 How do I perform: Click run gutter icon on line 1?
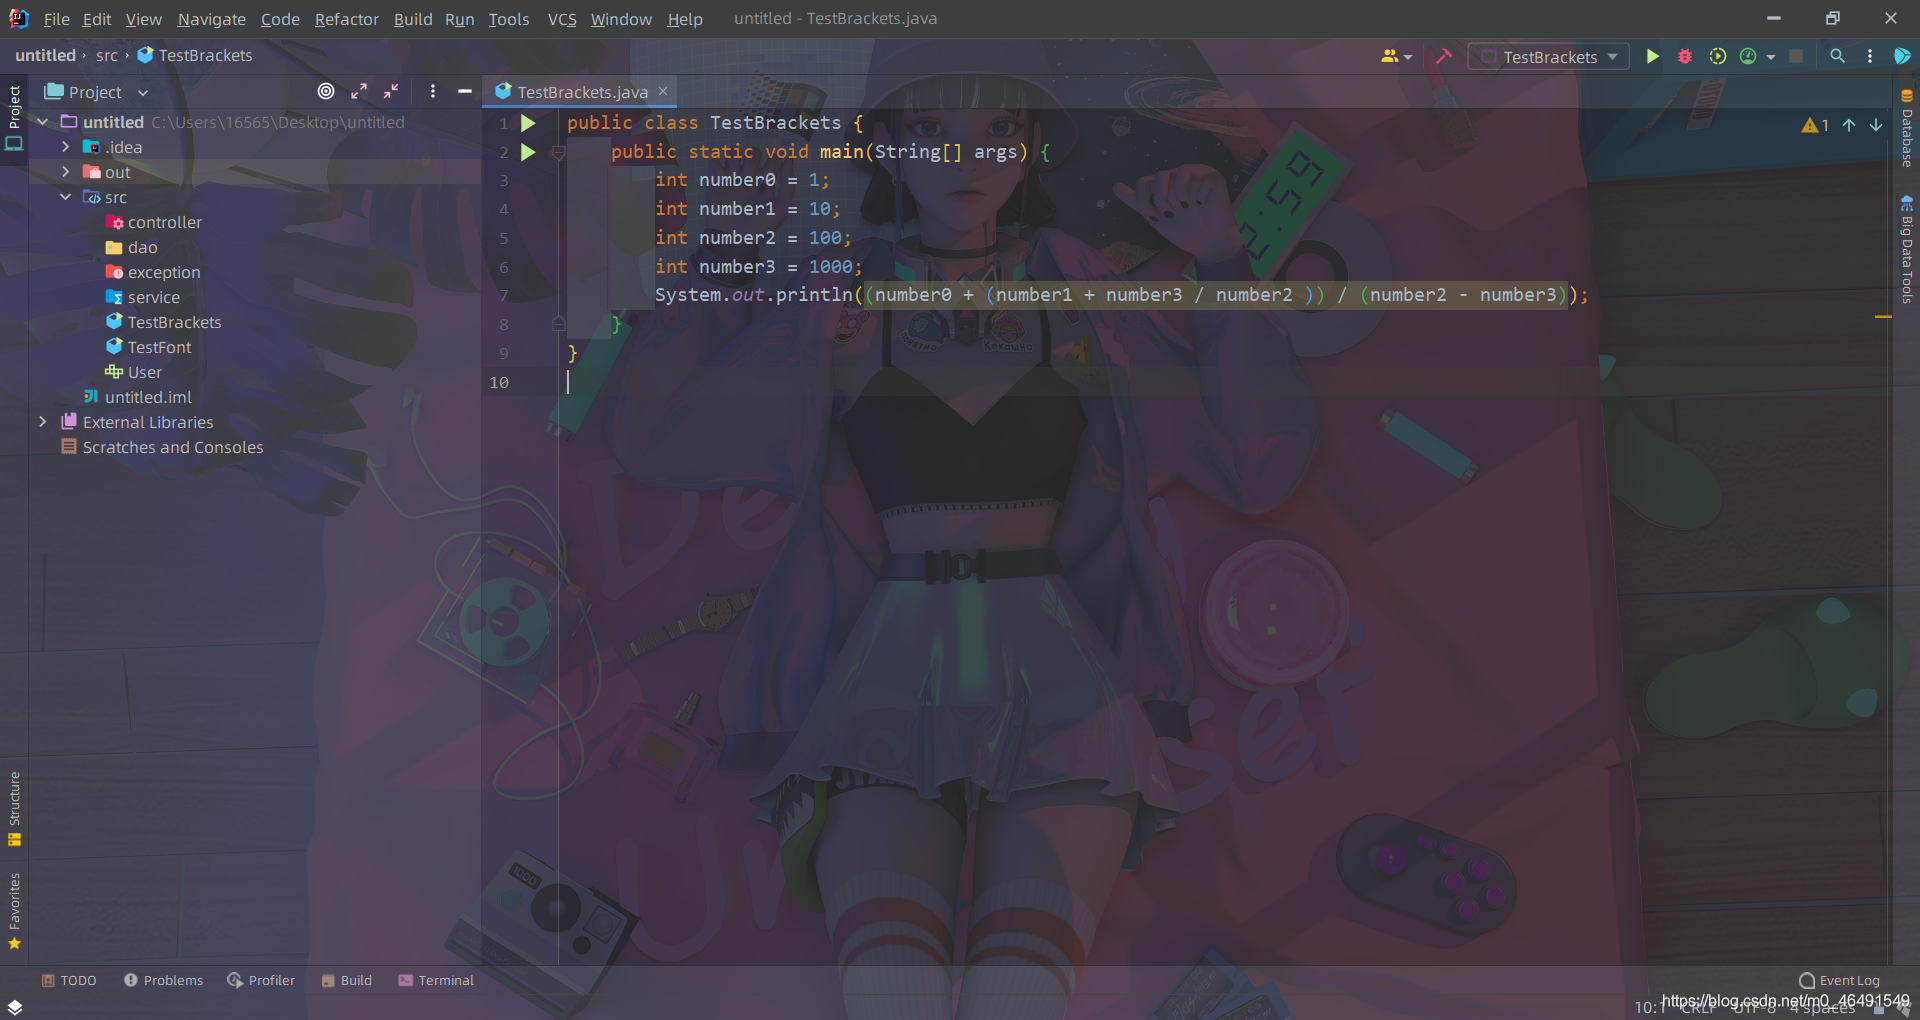coord(528,123)
